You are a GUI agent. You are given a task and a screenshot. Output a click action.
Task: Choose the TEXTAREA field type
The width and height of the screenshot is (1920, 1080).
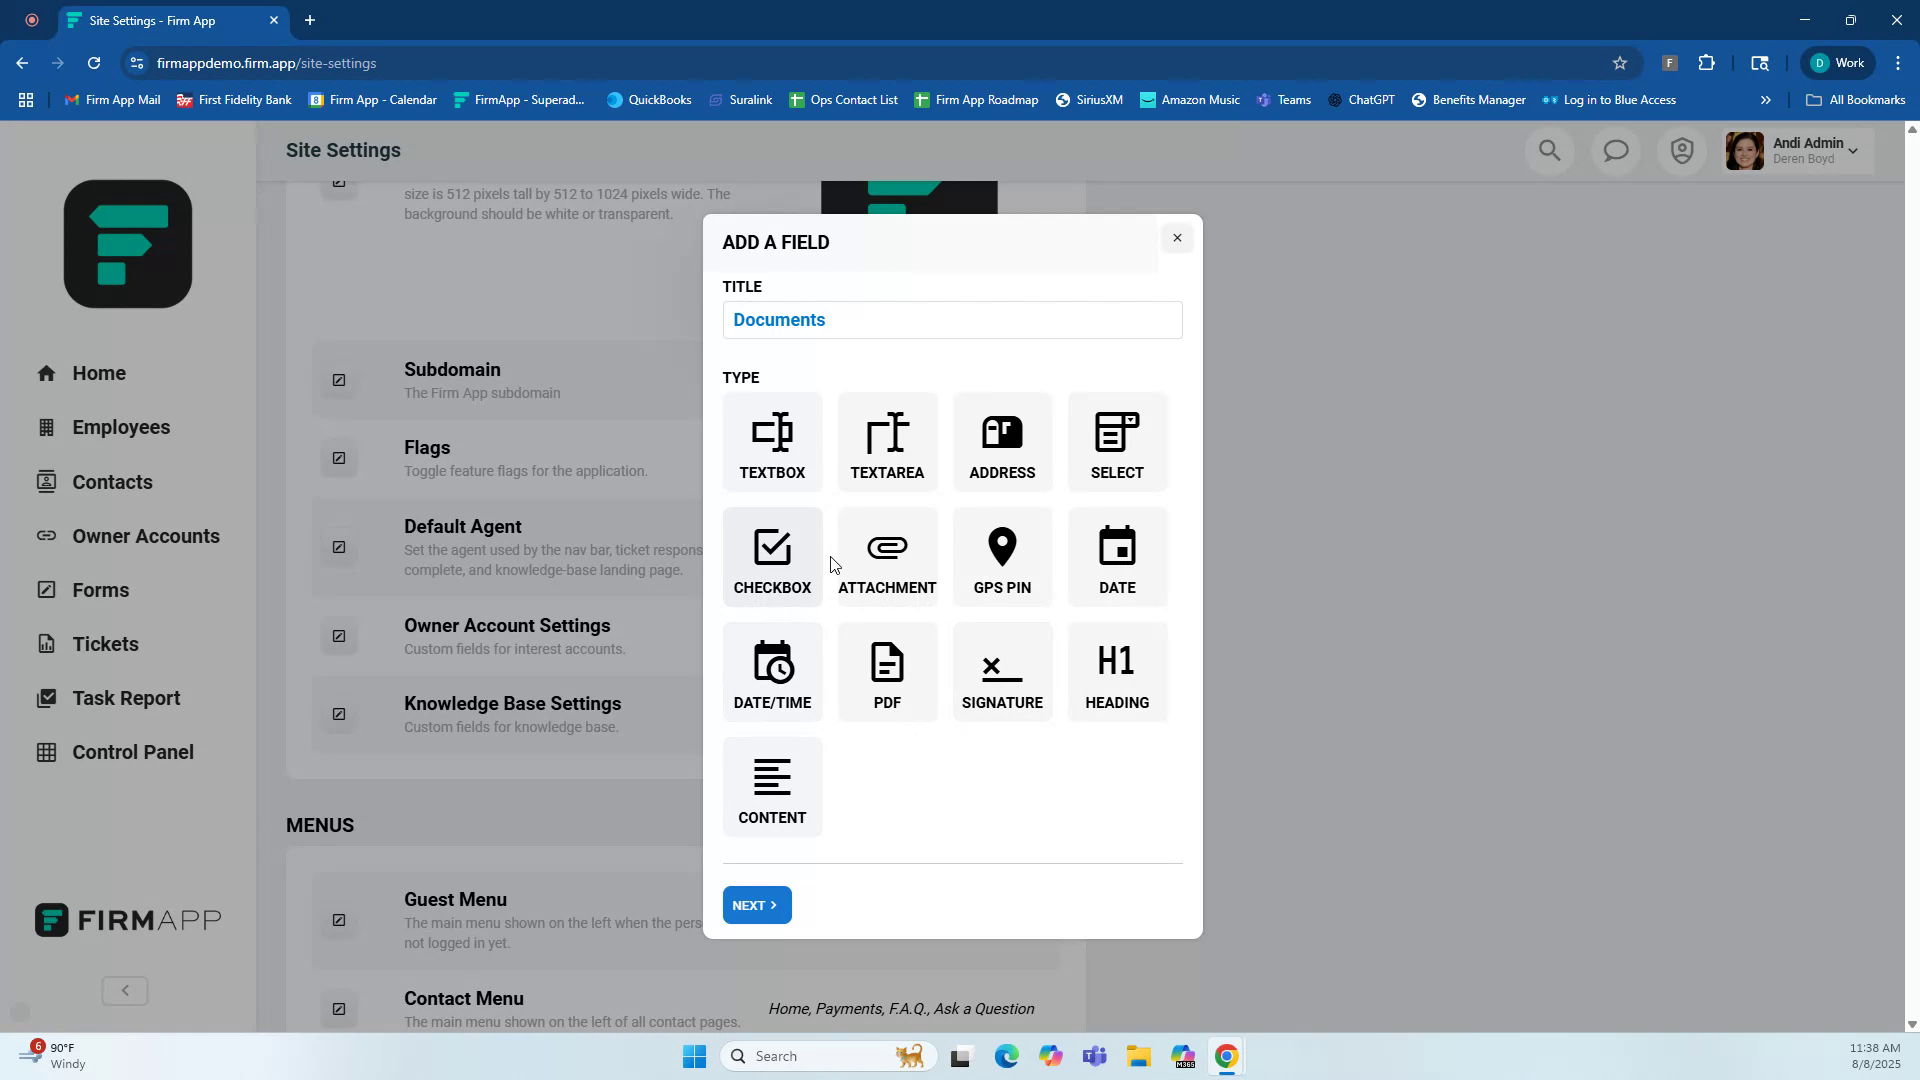point(886,441)
